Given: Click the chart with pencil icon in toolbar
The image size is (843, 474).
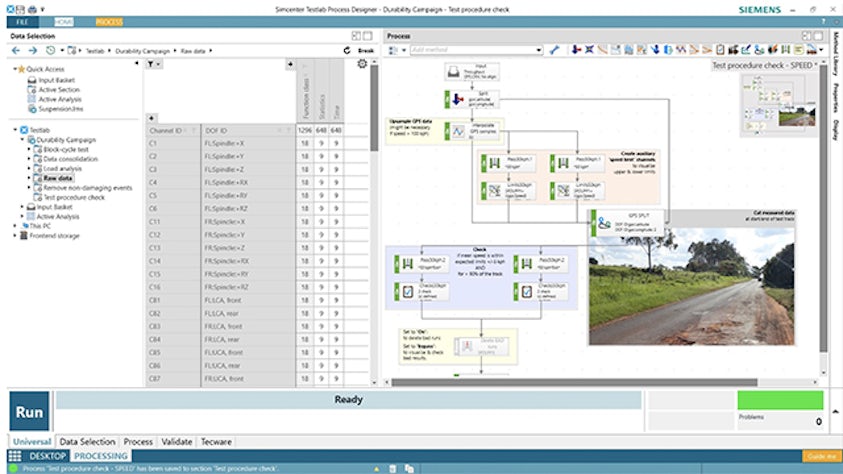Looking at the screenshot, I should coord(746,50).
